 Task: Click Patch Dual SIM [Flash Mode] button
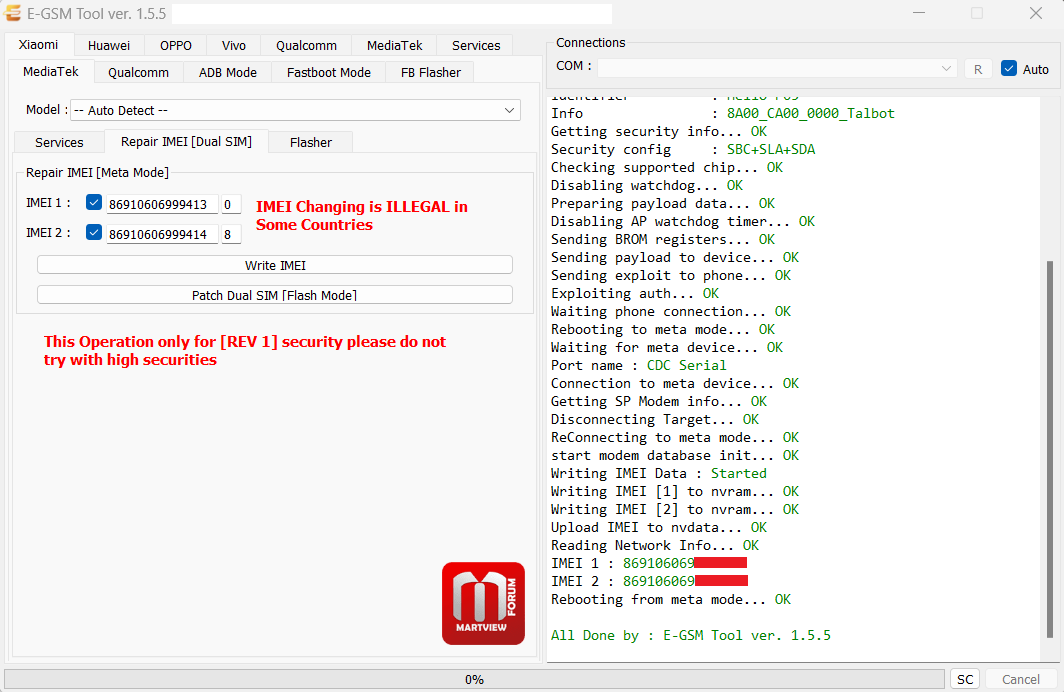coord(275,295)
